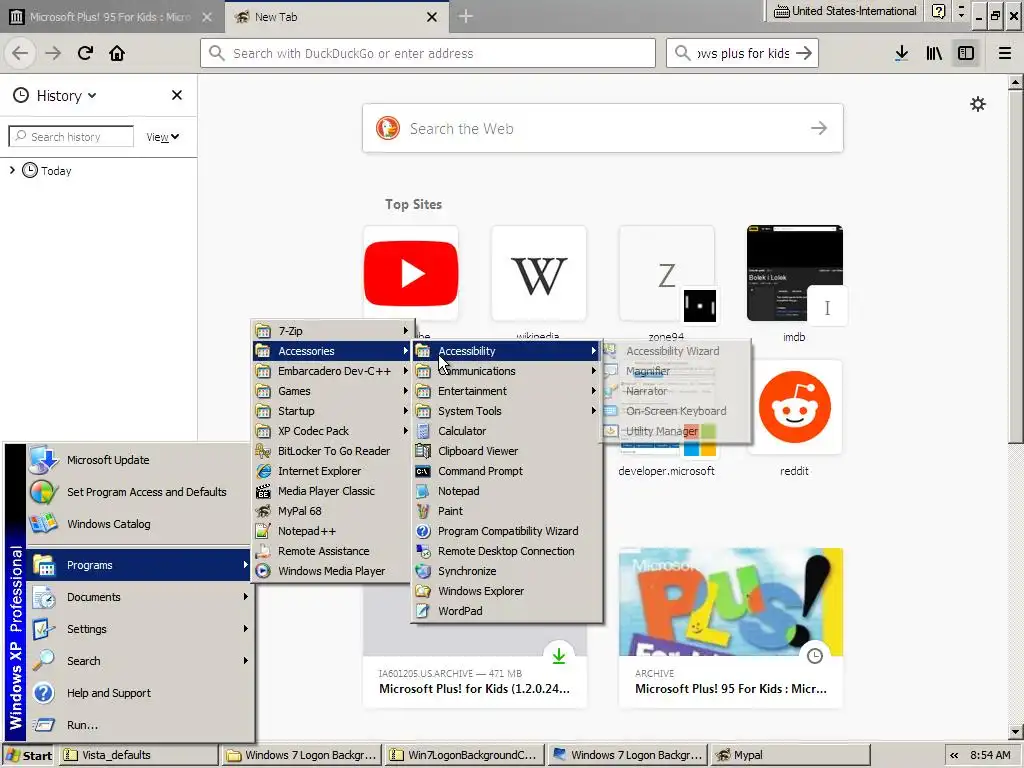Open Media Player Classic from Programs

tap(332, 491)
